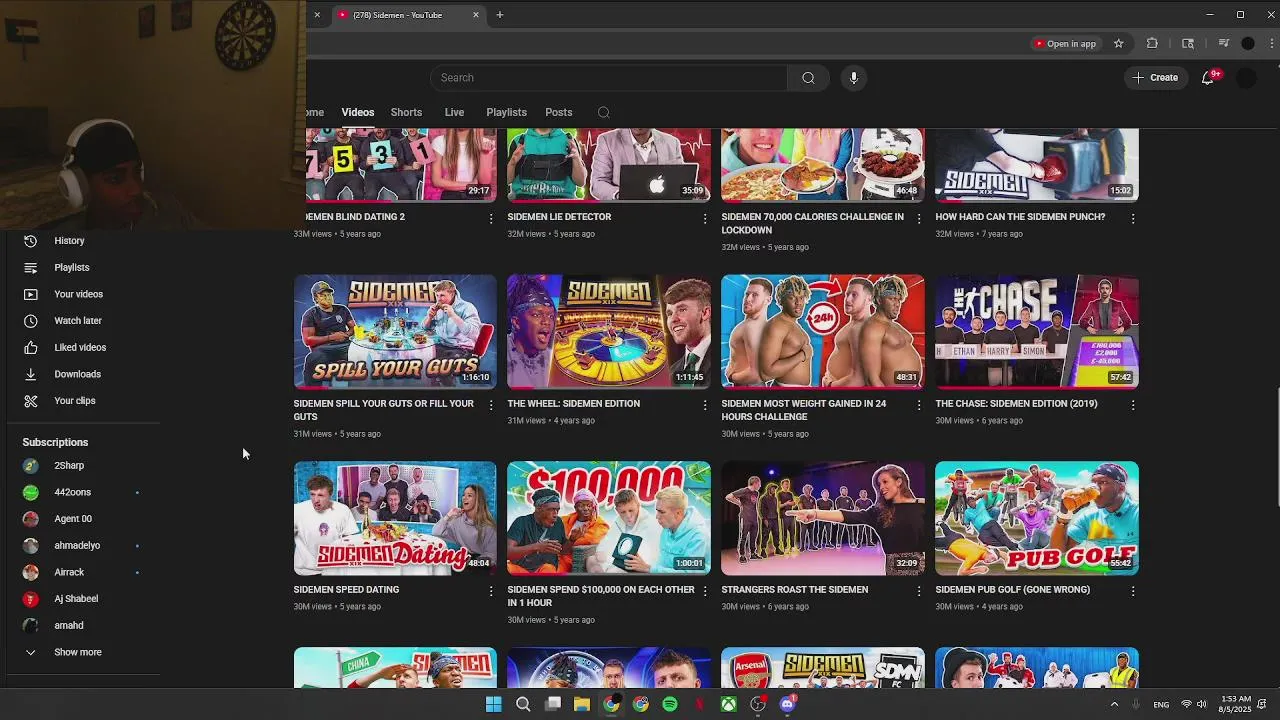The image size is (1280, 720).
Task: Open Sidemen Lie Detector title link
Action: click(x=559, y=217)
